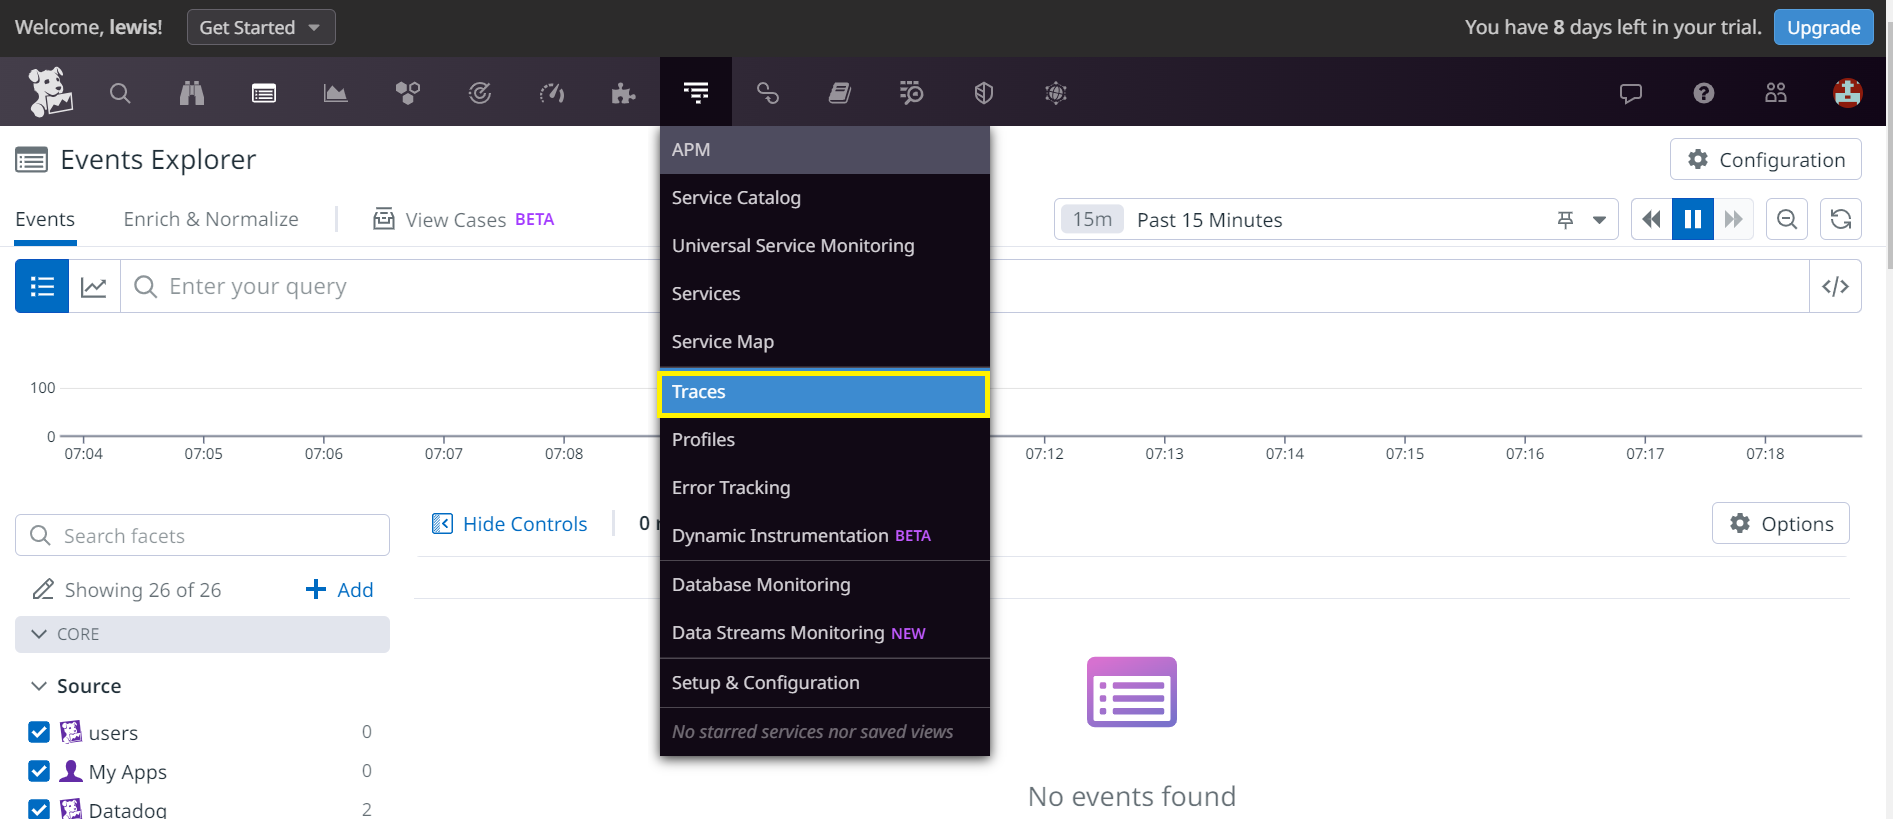Open Setup & Configuration item
The image size is (1893, 819).
pos(824,683)
